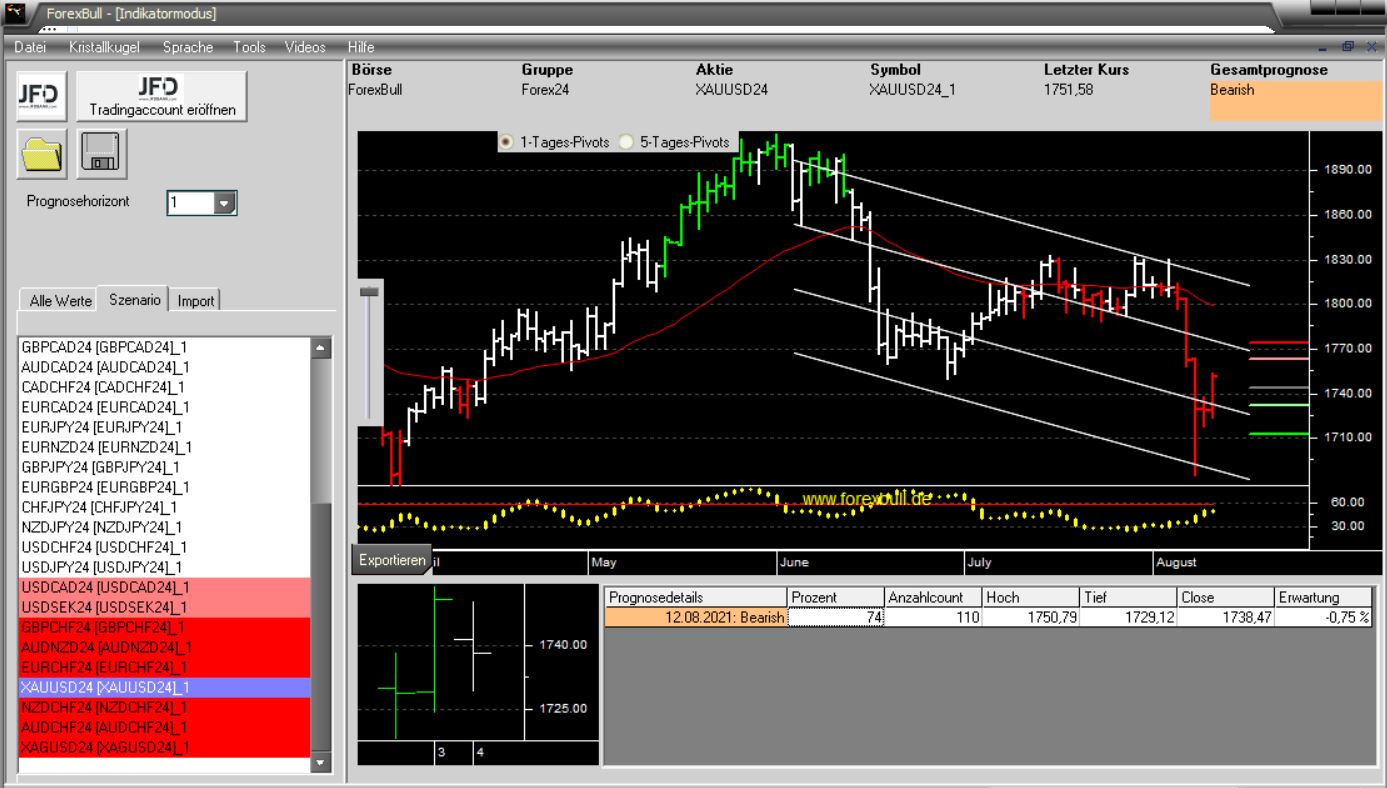Click the Hoch column header
This screenshot has width=1387, height=788.
(x=1030, y=598)
